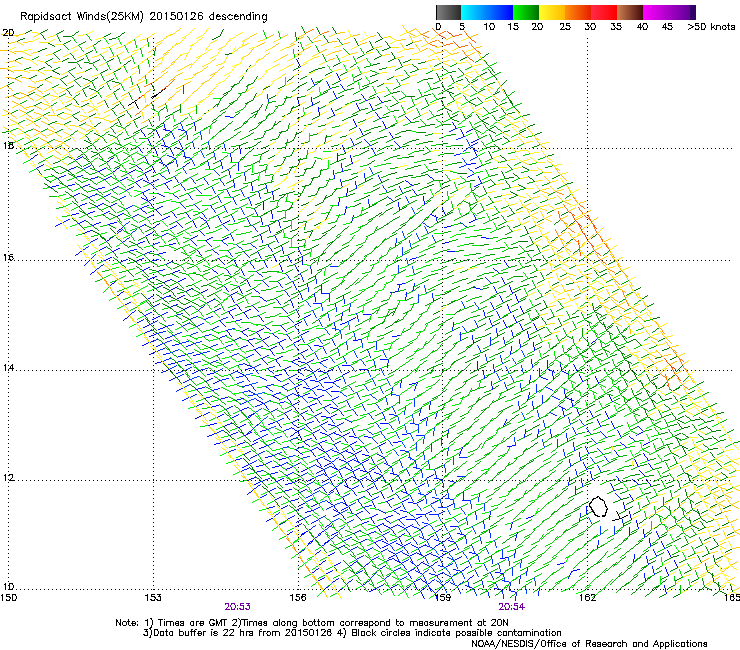The image size is (740, 650).
Task: Click the 'Times are GMT' note line
Action: (x=312, y=623)
